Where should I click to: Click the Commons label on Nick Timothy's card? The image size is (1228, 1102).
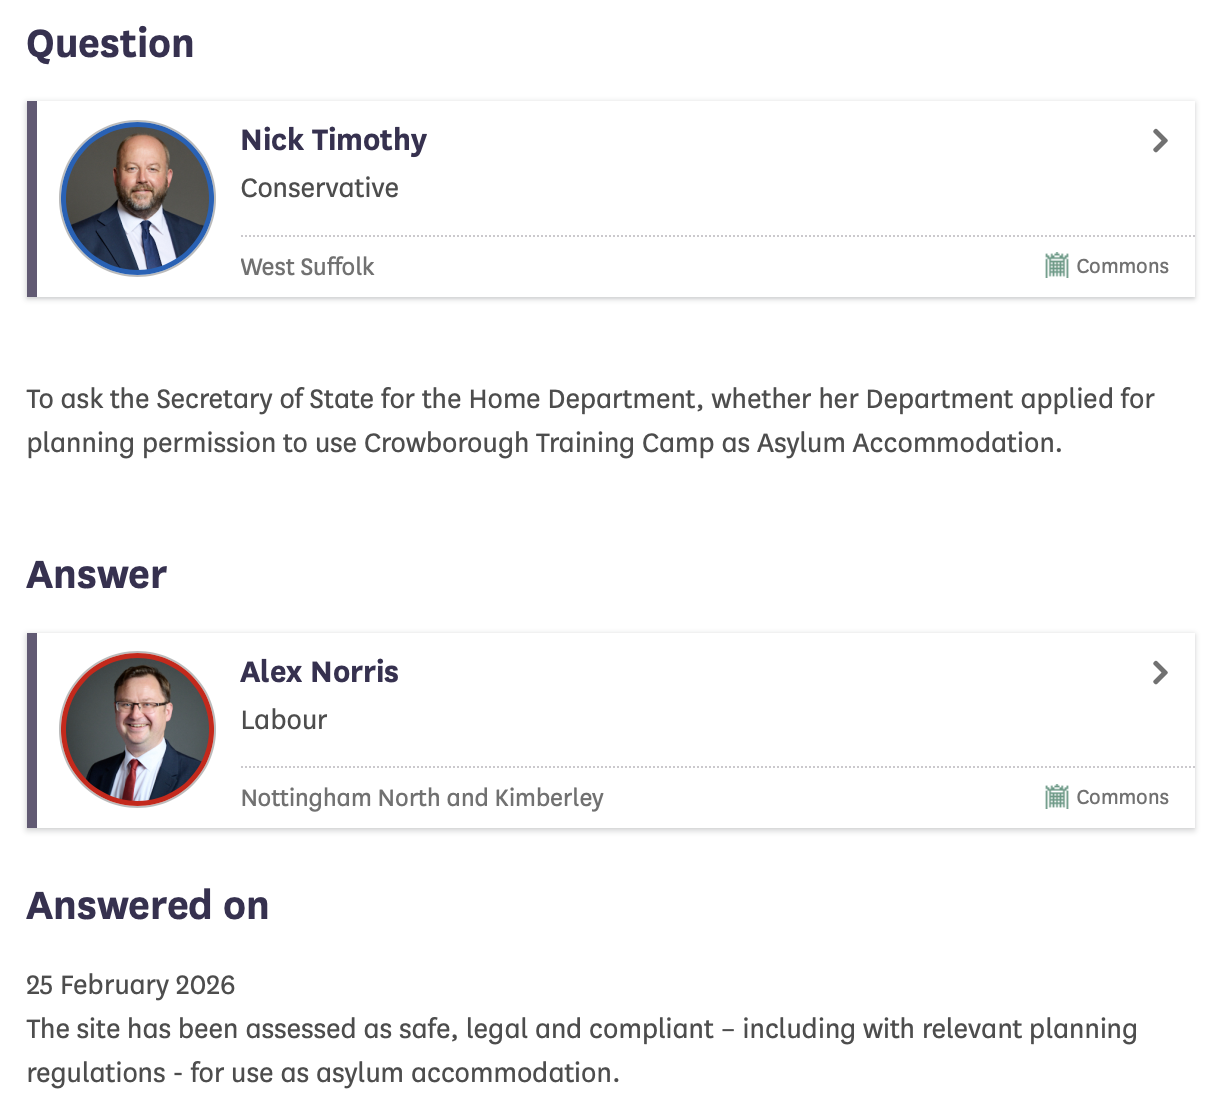tap(1122, 266)
